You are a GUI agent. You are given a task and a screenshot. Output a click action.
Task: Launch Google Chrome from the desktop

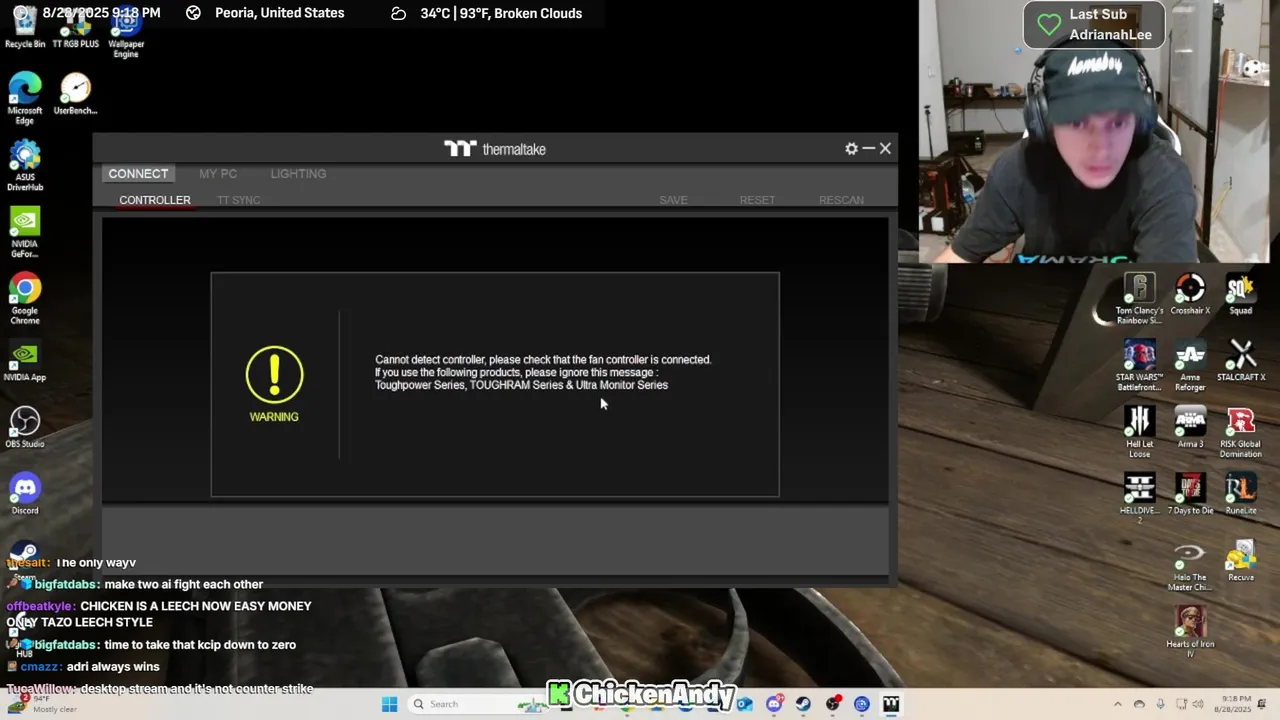[x=25, y=298]
